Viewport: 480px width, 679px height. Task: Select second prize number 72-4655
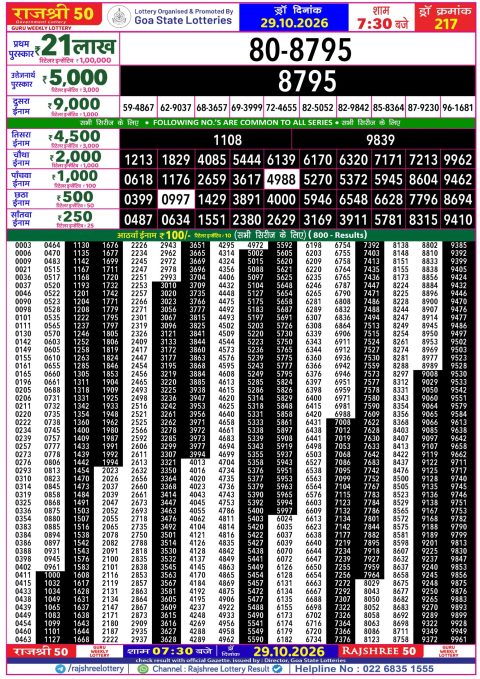pos(281,107)
